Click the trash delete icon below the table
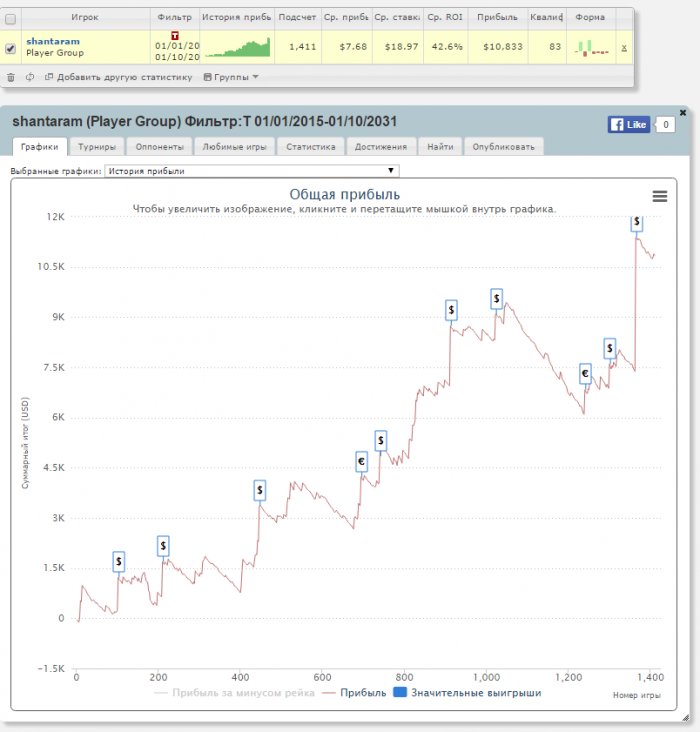 tap(11, 77)
